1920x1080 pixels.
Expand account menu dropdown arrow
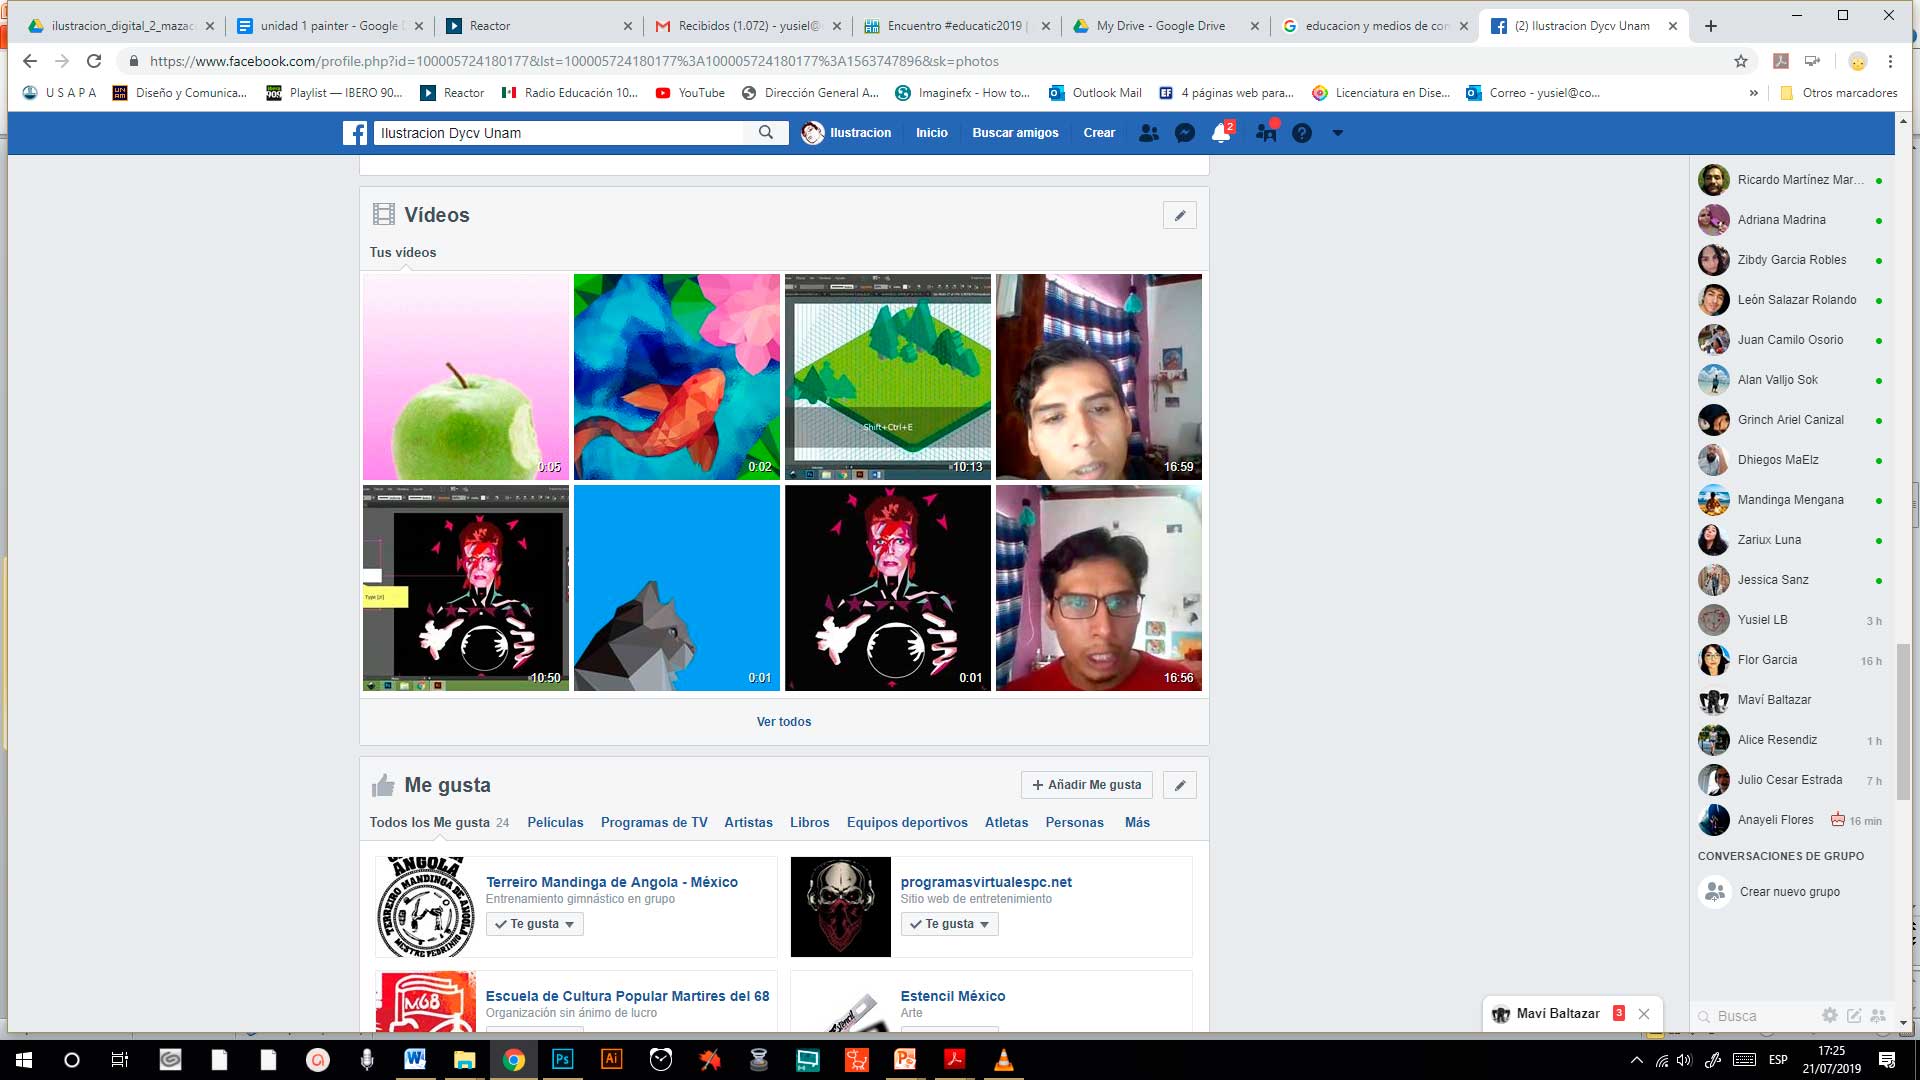(1338, 133)
